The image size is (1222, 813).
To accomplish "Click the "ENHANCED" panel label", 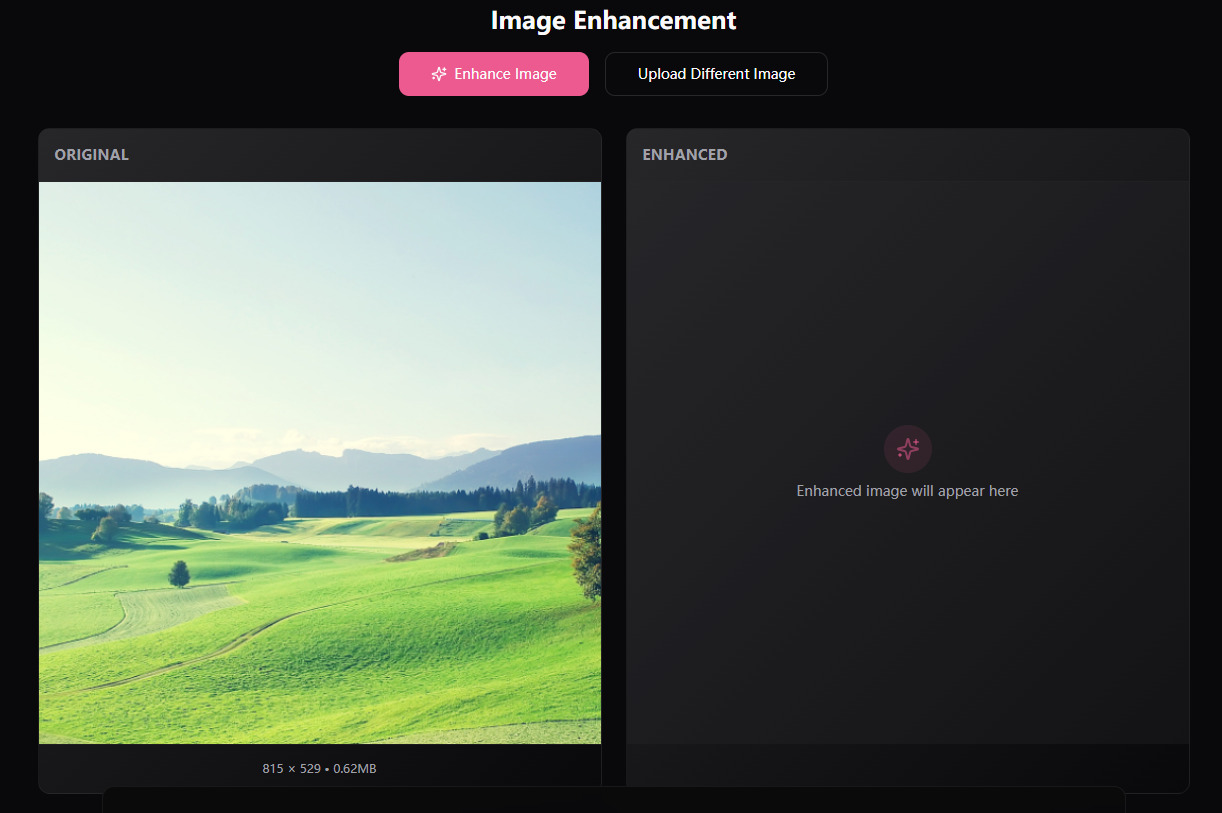I will point(685,155).
